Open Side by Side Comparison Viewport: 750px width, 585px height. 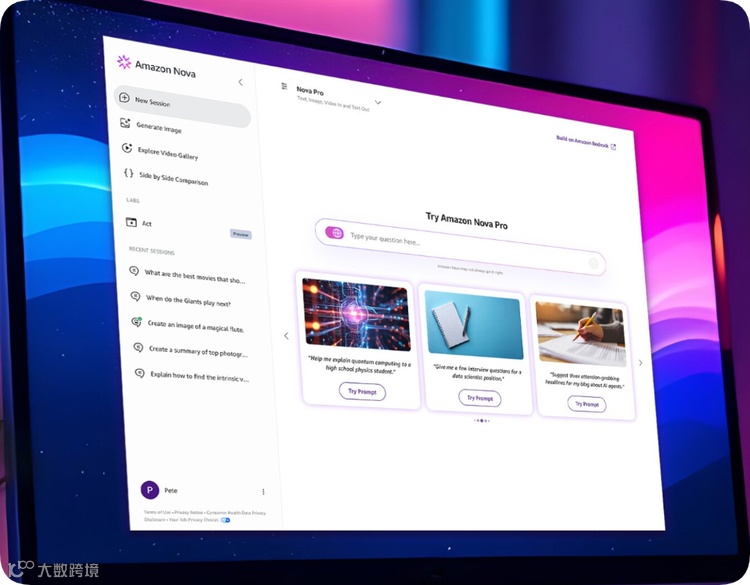pyautogui.click(x=174, y=178)
